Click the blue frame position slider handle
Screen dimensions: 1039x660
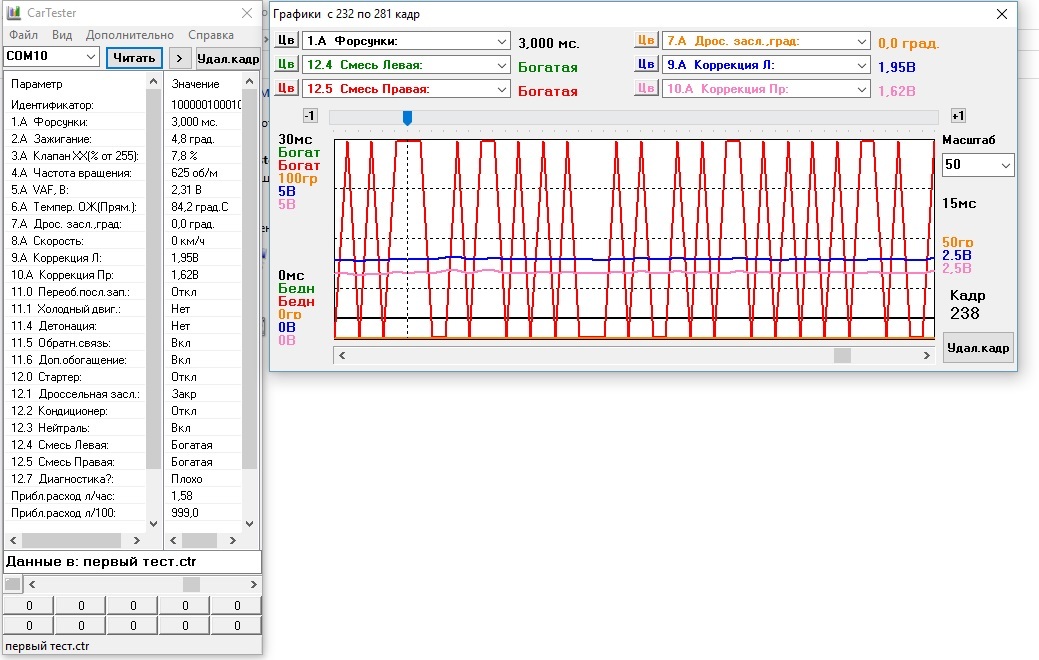(408, 117)
